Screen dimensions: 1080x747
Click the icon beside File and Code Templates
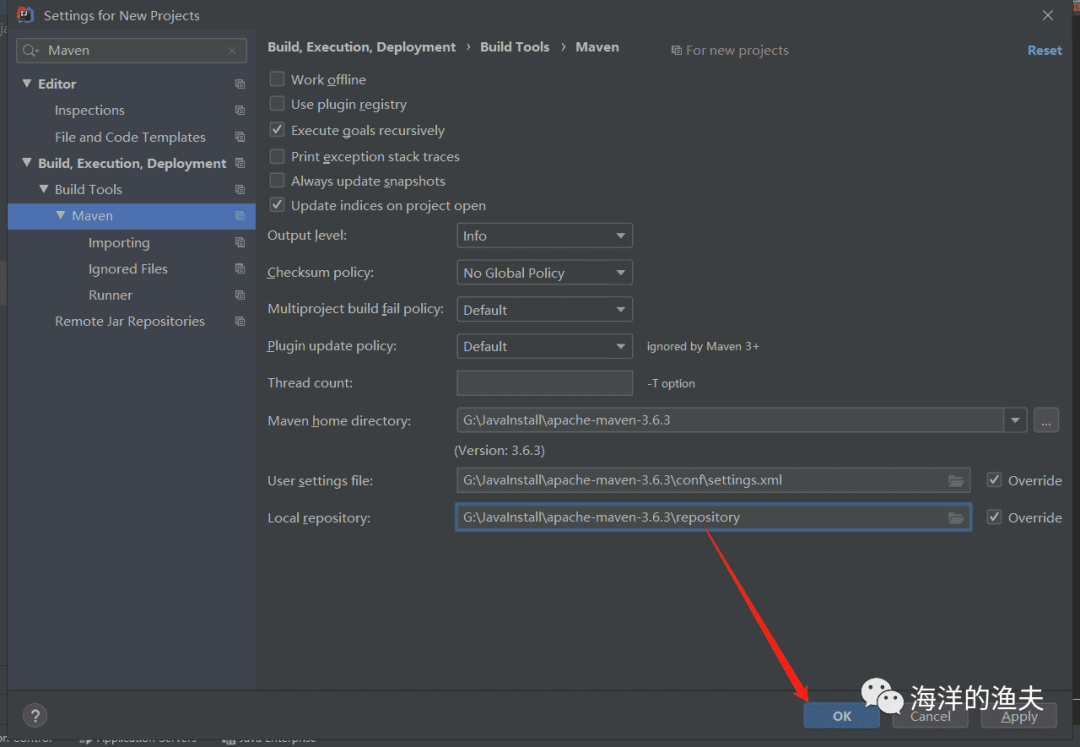click(240, 137)
